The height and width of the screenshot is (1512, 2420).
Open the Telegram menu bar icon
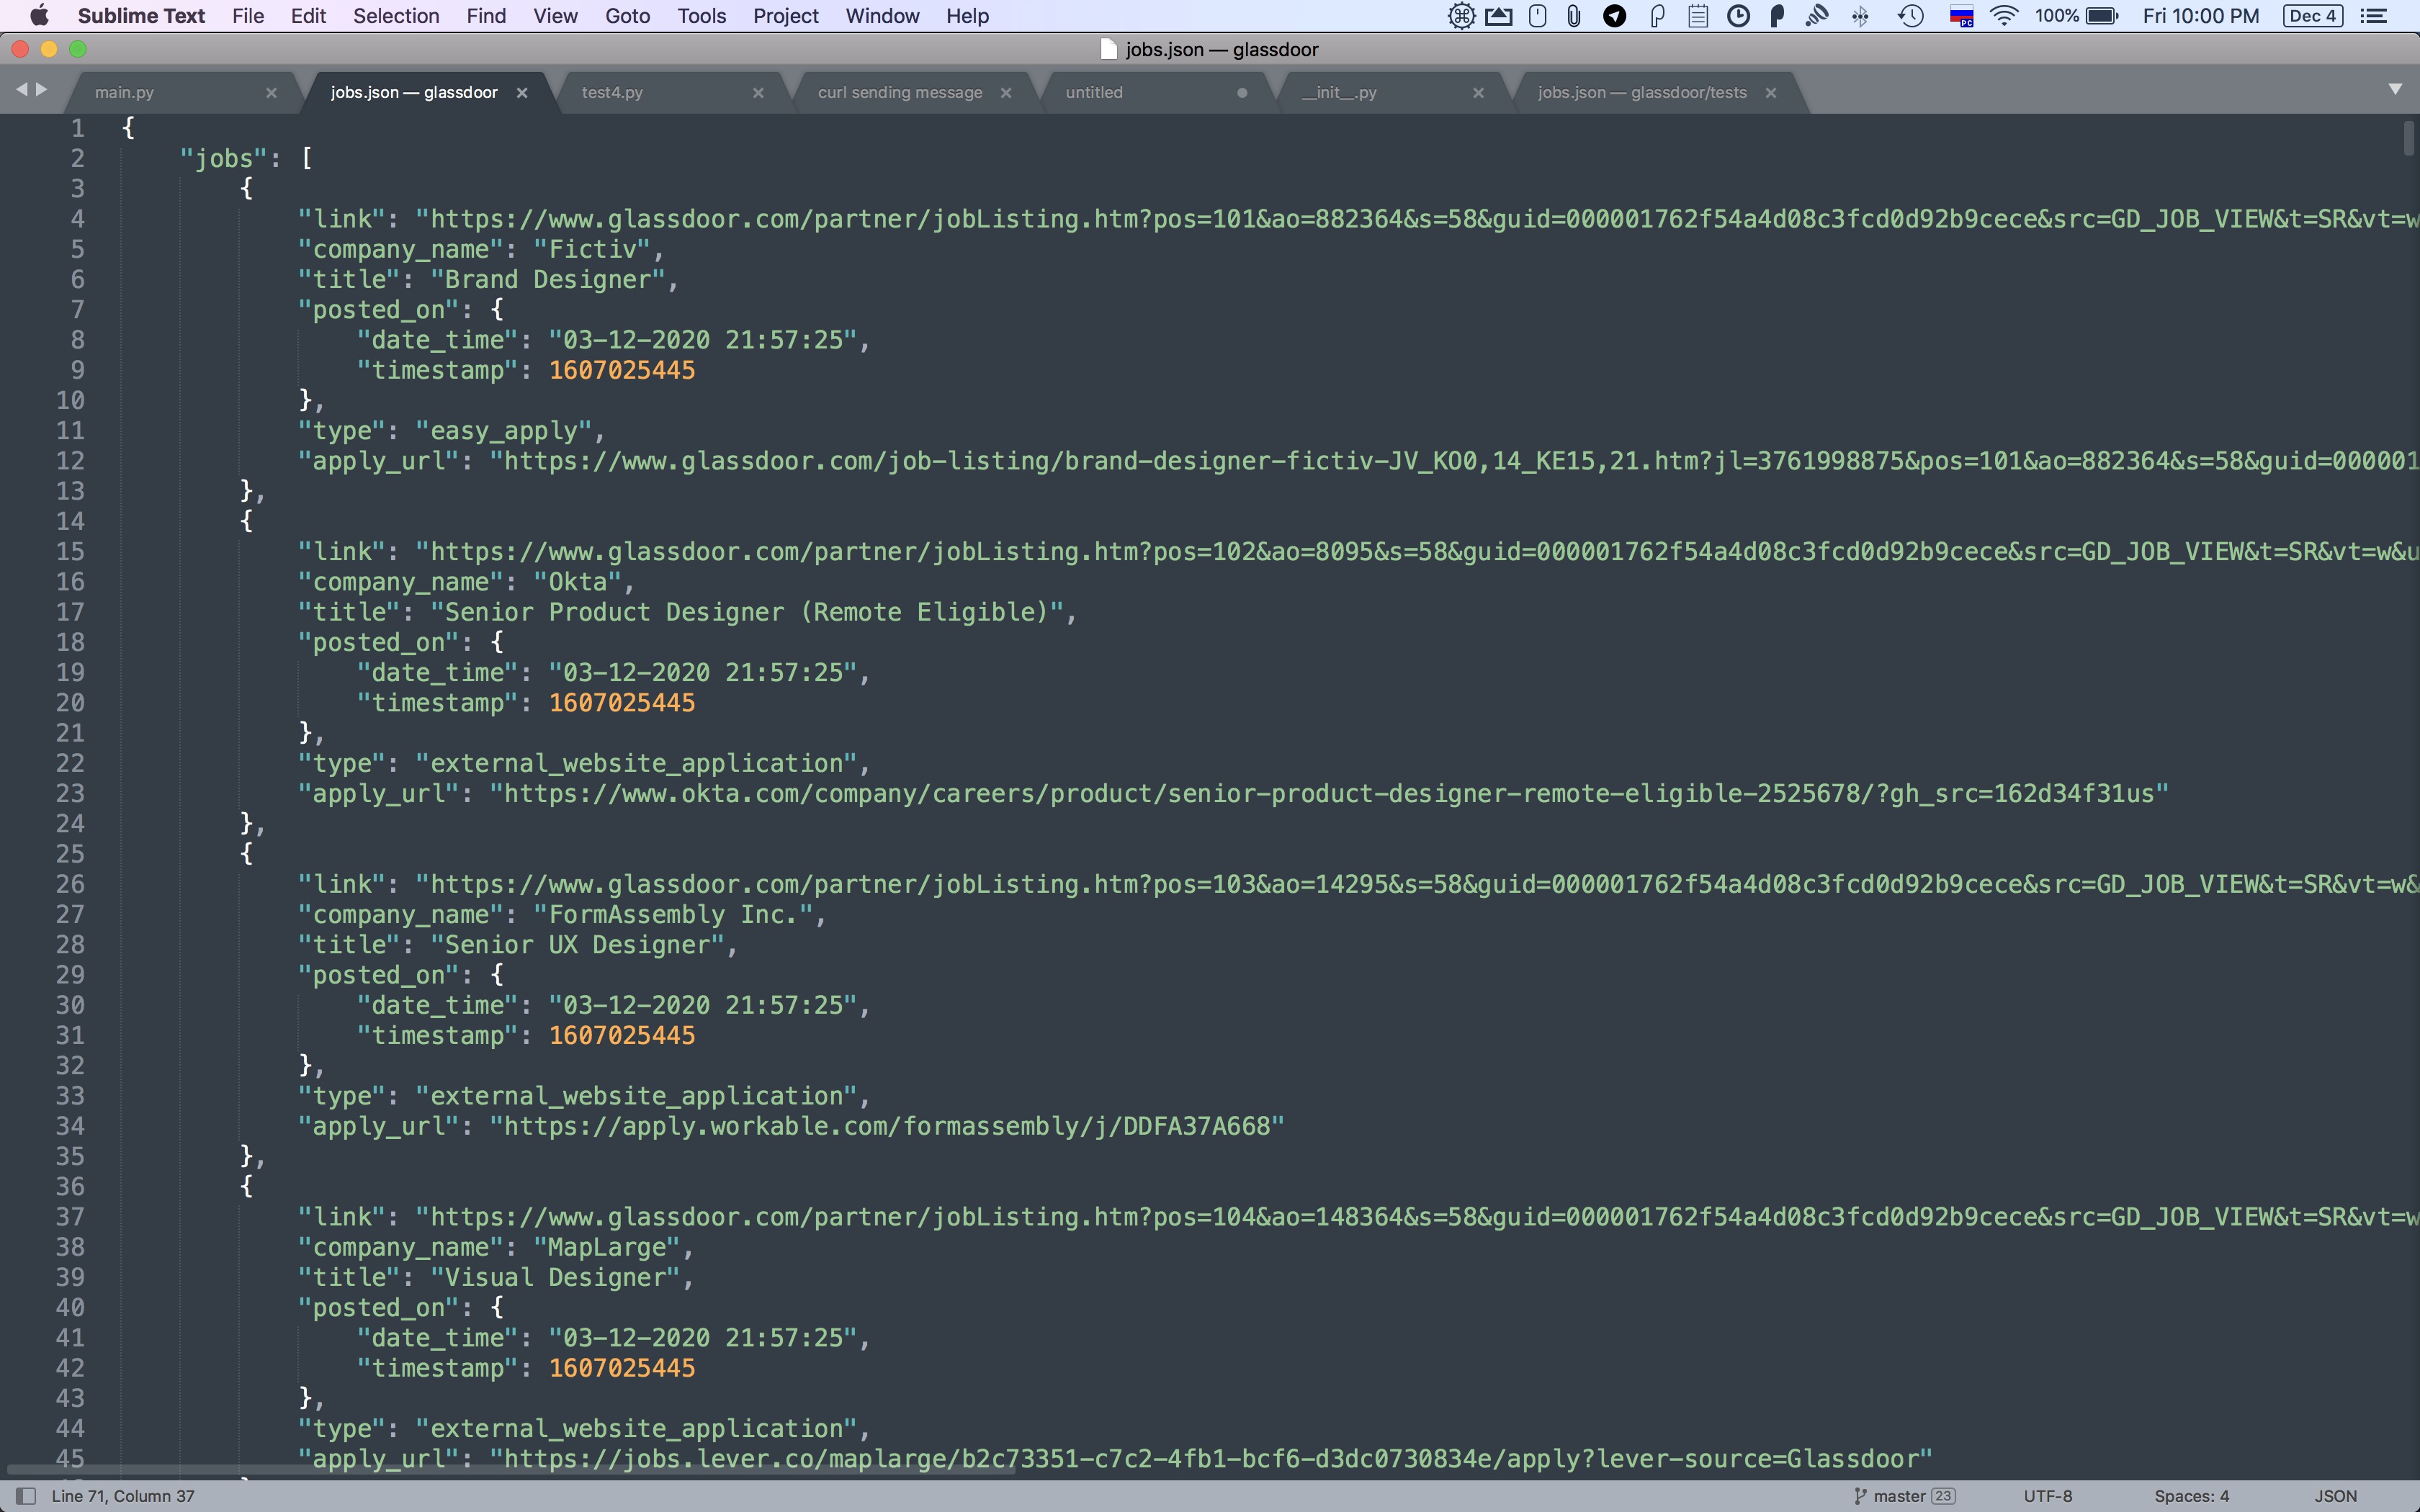pyautogui.click(x=1614, y=16)
